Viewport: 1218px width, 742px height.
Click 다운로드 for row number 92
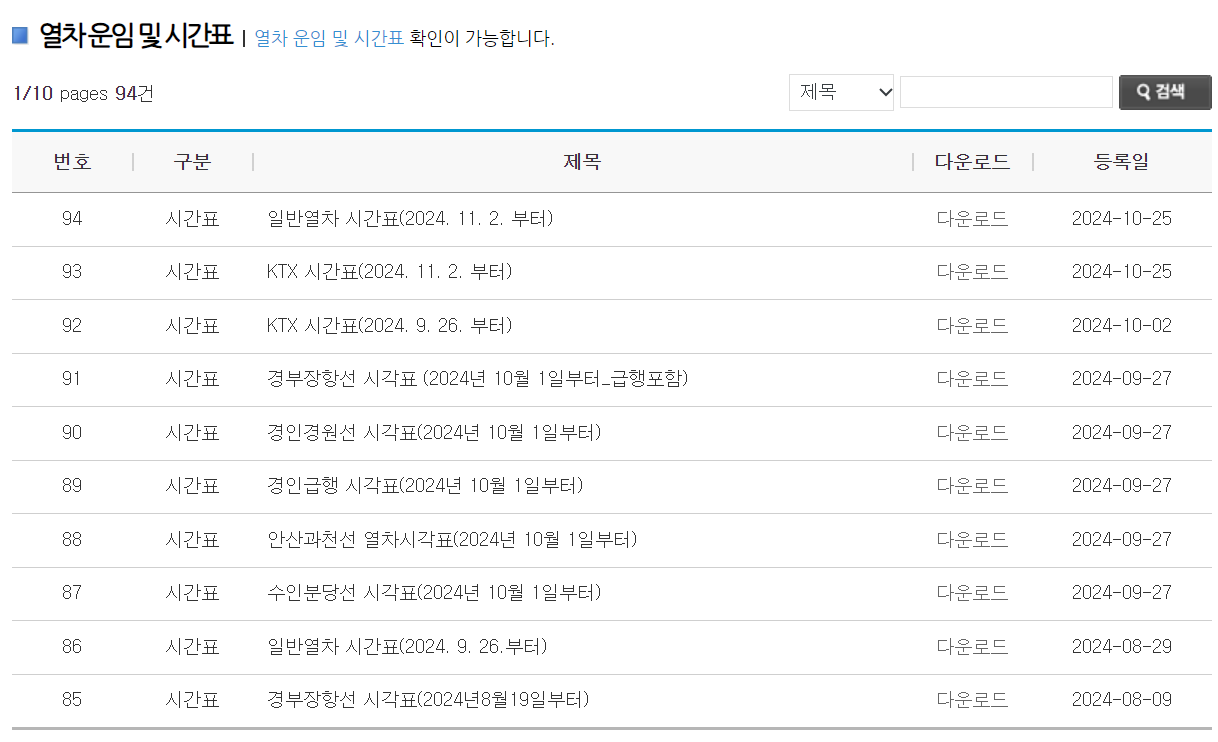972,325
